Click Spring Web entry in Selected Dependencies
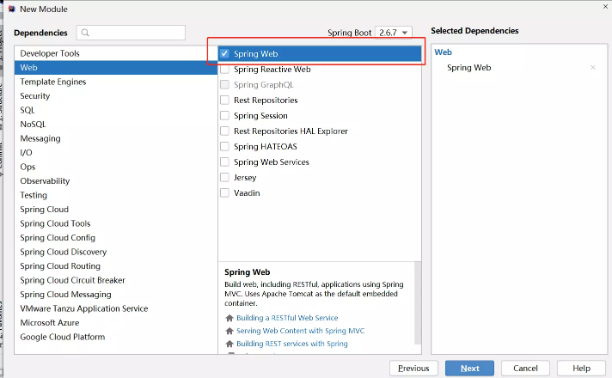This screenshot has width=612, height=378. click(x=469, y=68)
